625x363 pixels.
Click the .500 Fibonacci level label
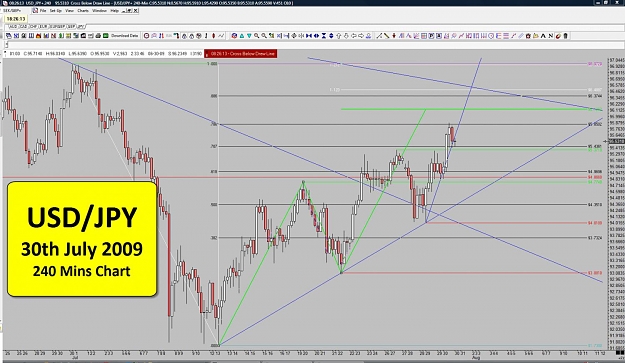(x=214, y=204)
